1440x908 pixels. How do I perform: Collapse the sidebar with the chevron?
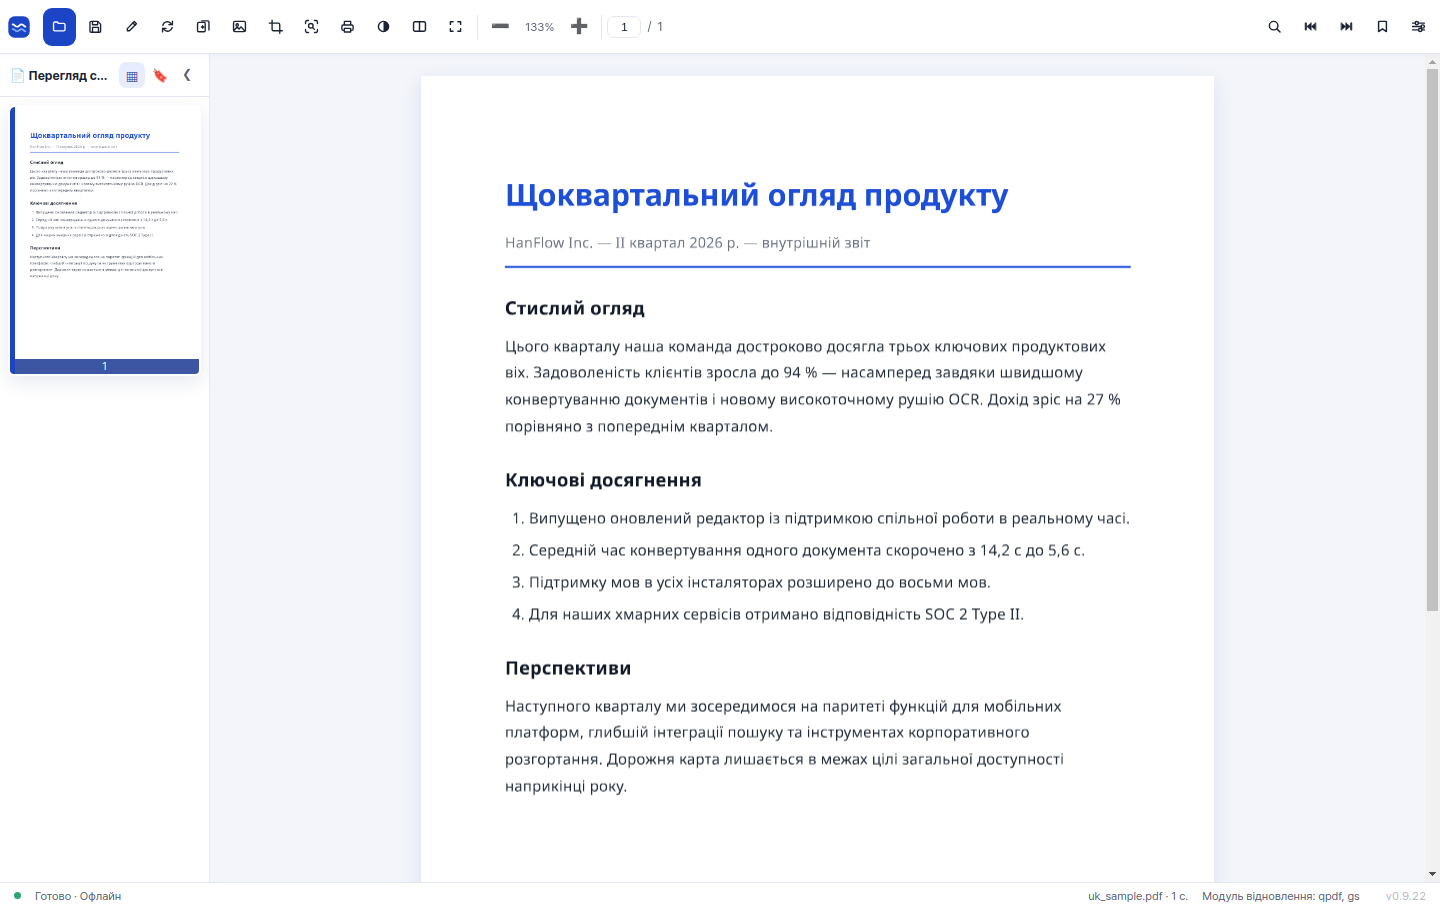point(187,75)
